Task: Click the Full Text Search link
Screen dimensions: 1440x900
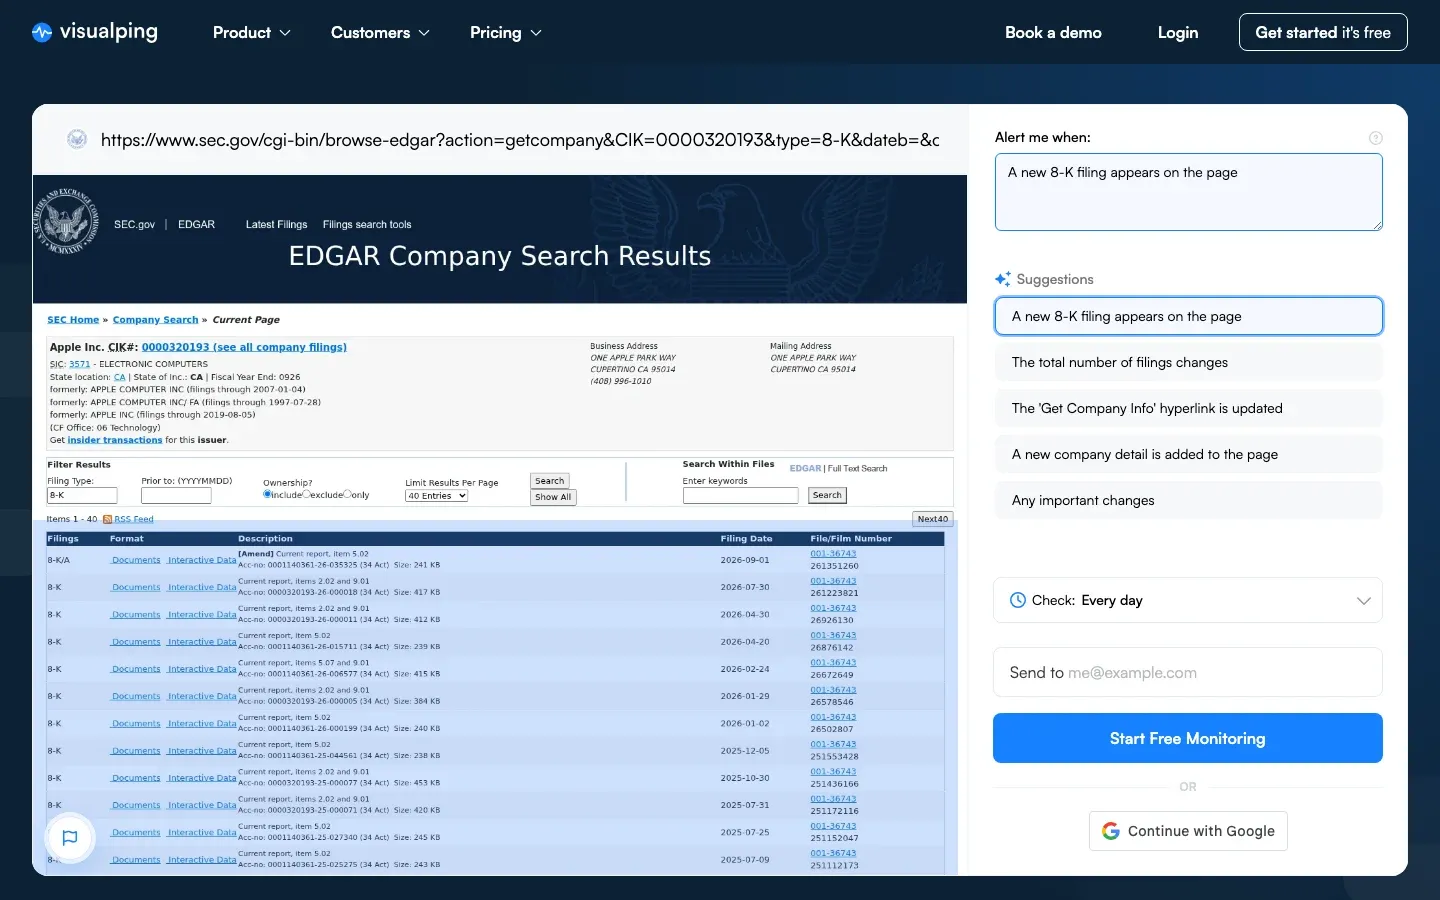Action: coord(858,468)
